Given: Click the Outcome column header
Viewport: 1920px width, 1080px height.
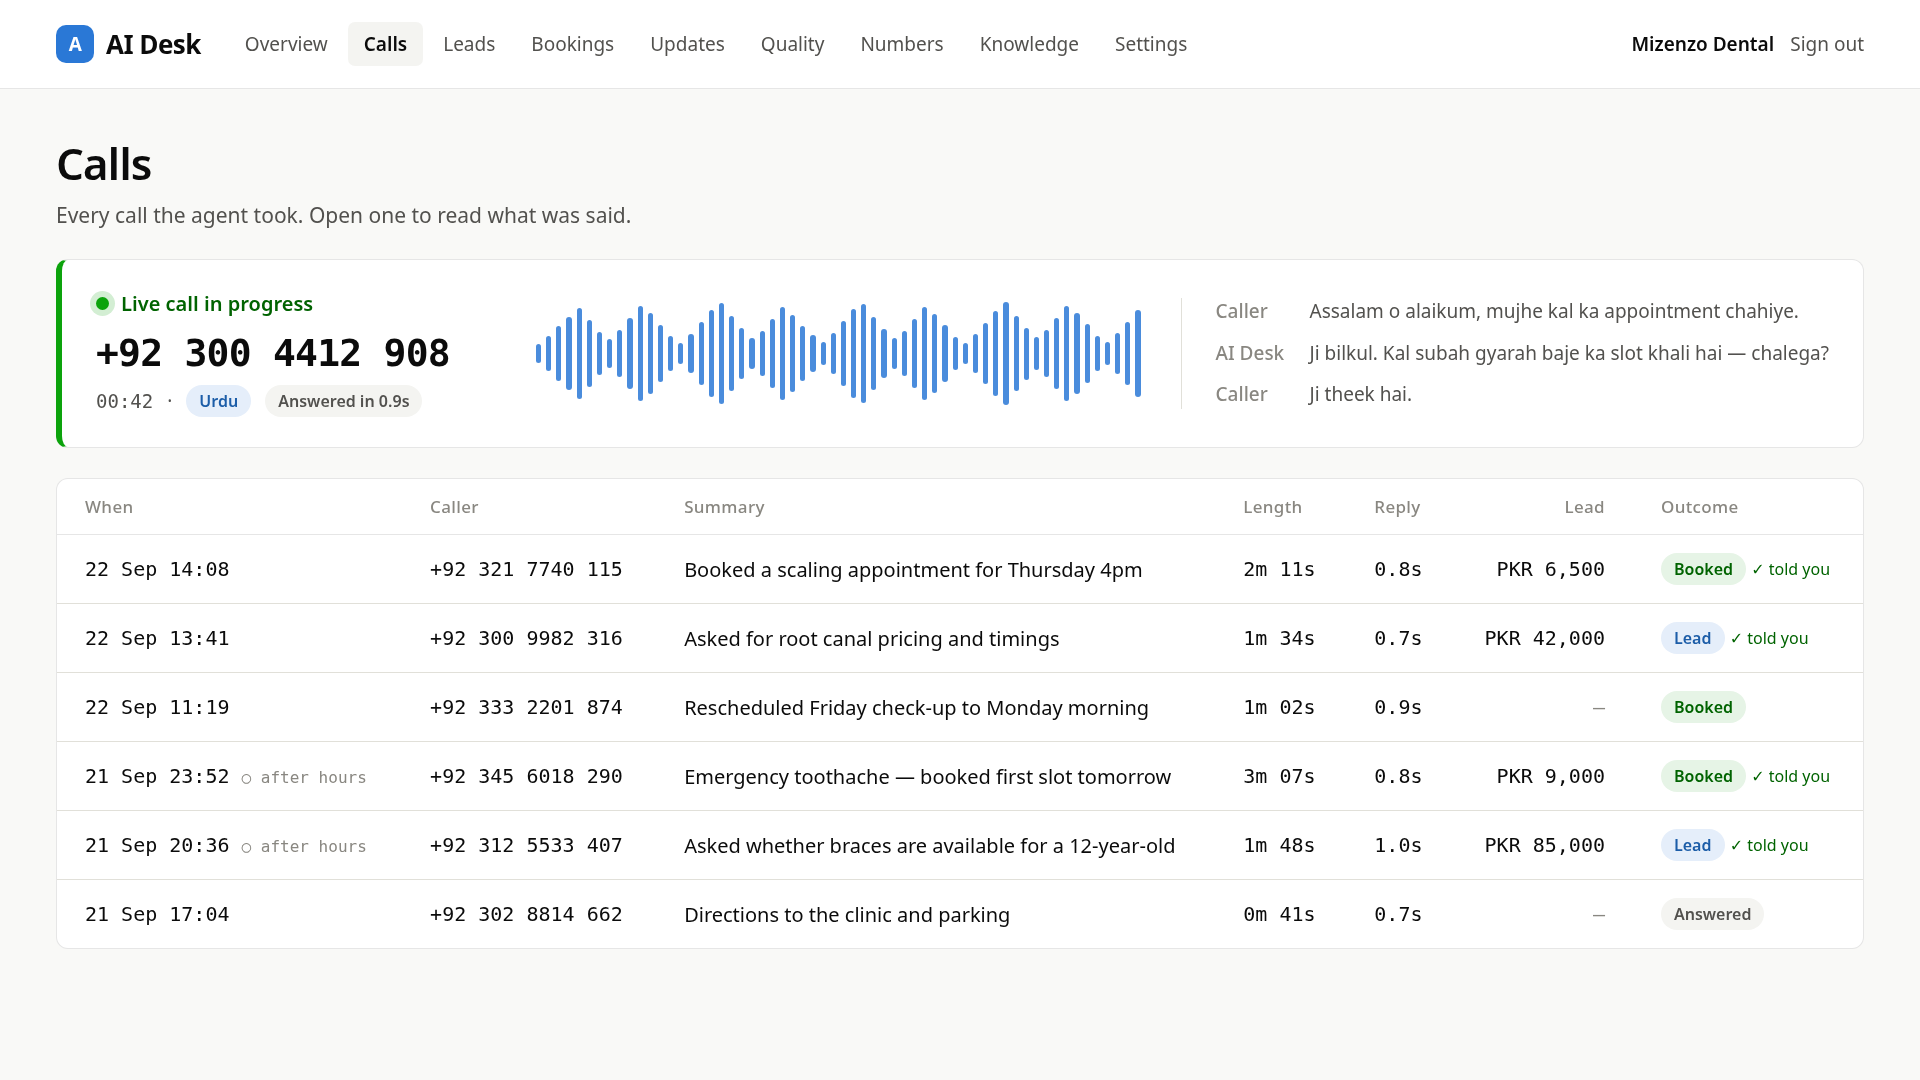Looking at the screenshot, I should point(1699,507).
